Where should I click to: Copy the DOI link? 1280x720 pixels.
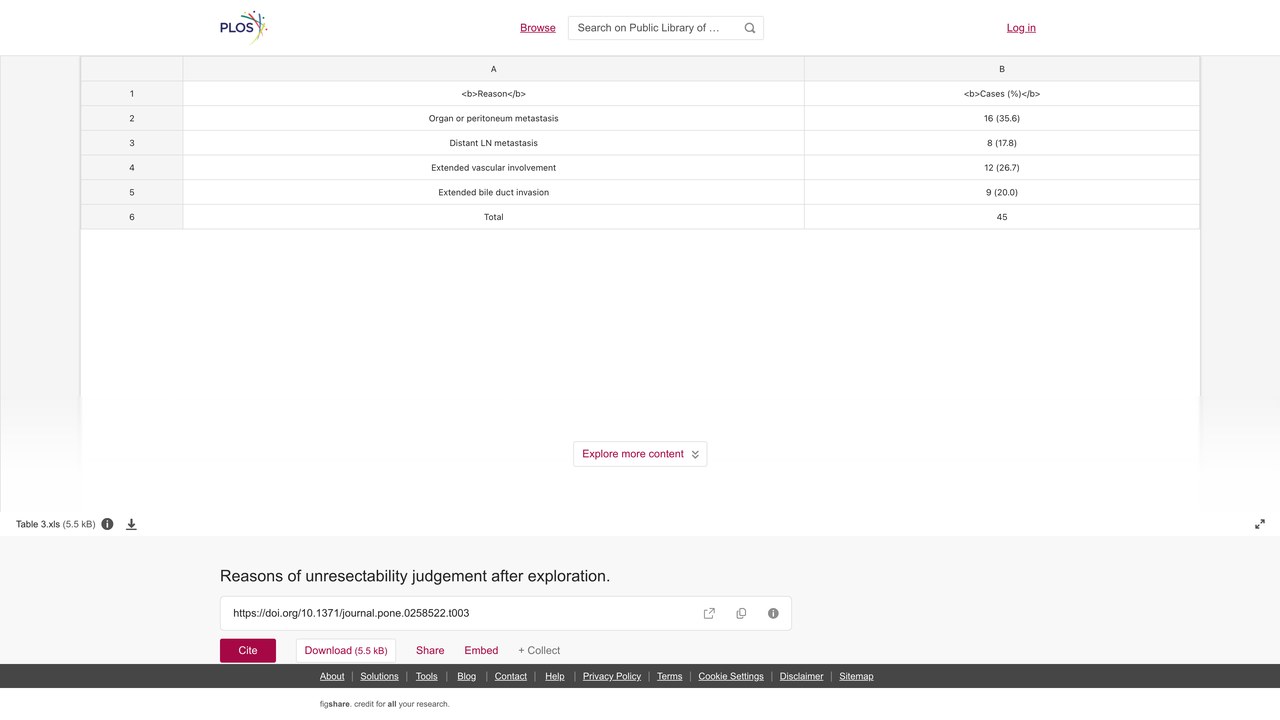pyautogui.click(x=741, y=613)
